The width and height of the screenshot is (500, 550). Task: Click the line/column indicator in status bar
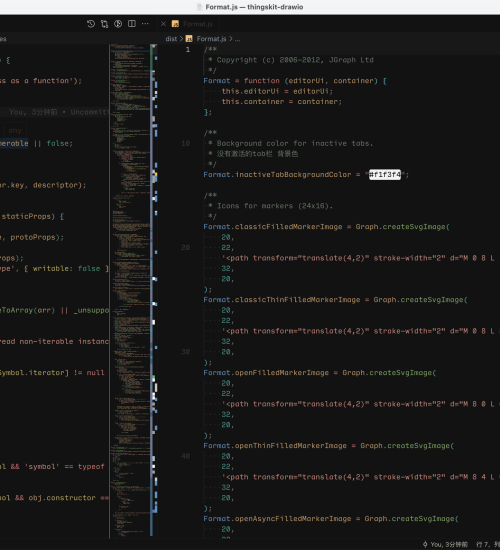[x=488, y=544]
